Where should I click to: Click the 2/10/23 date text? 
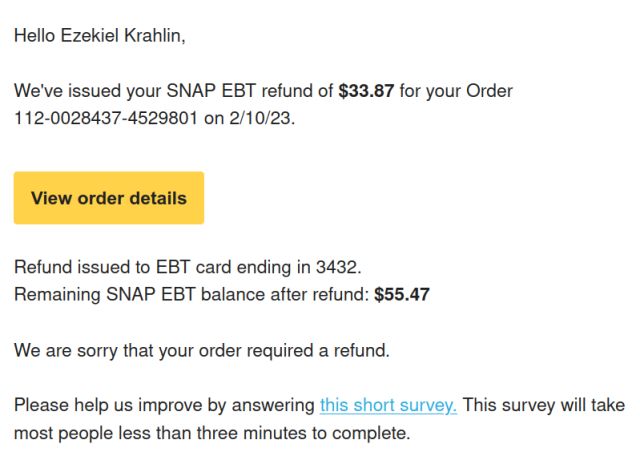[262, 118]
